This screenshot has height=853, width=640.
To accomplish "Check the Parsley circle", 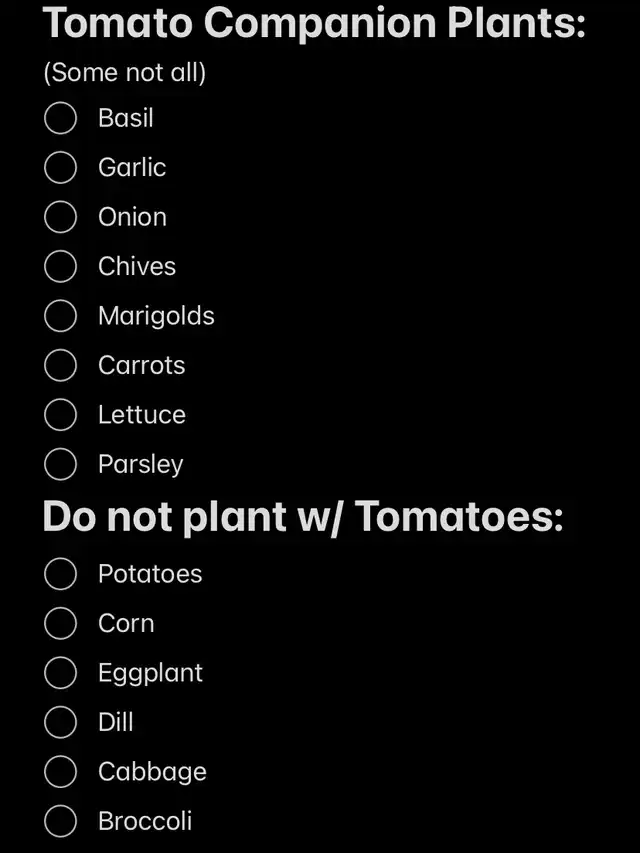I will (x=61, y=464).
